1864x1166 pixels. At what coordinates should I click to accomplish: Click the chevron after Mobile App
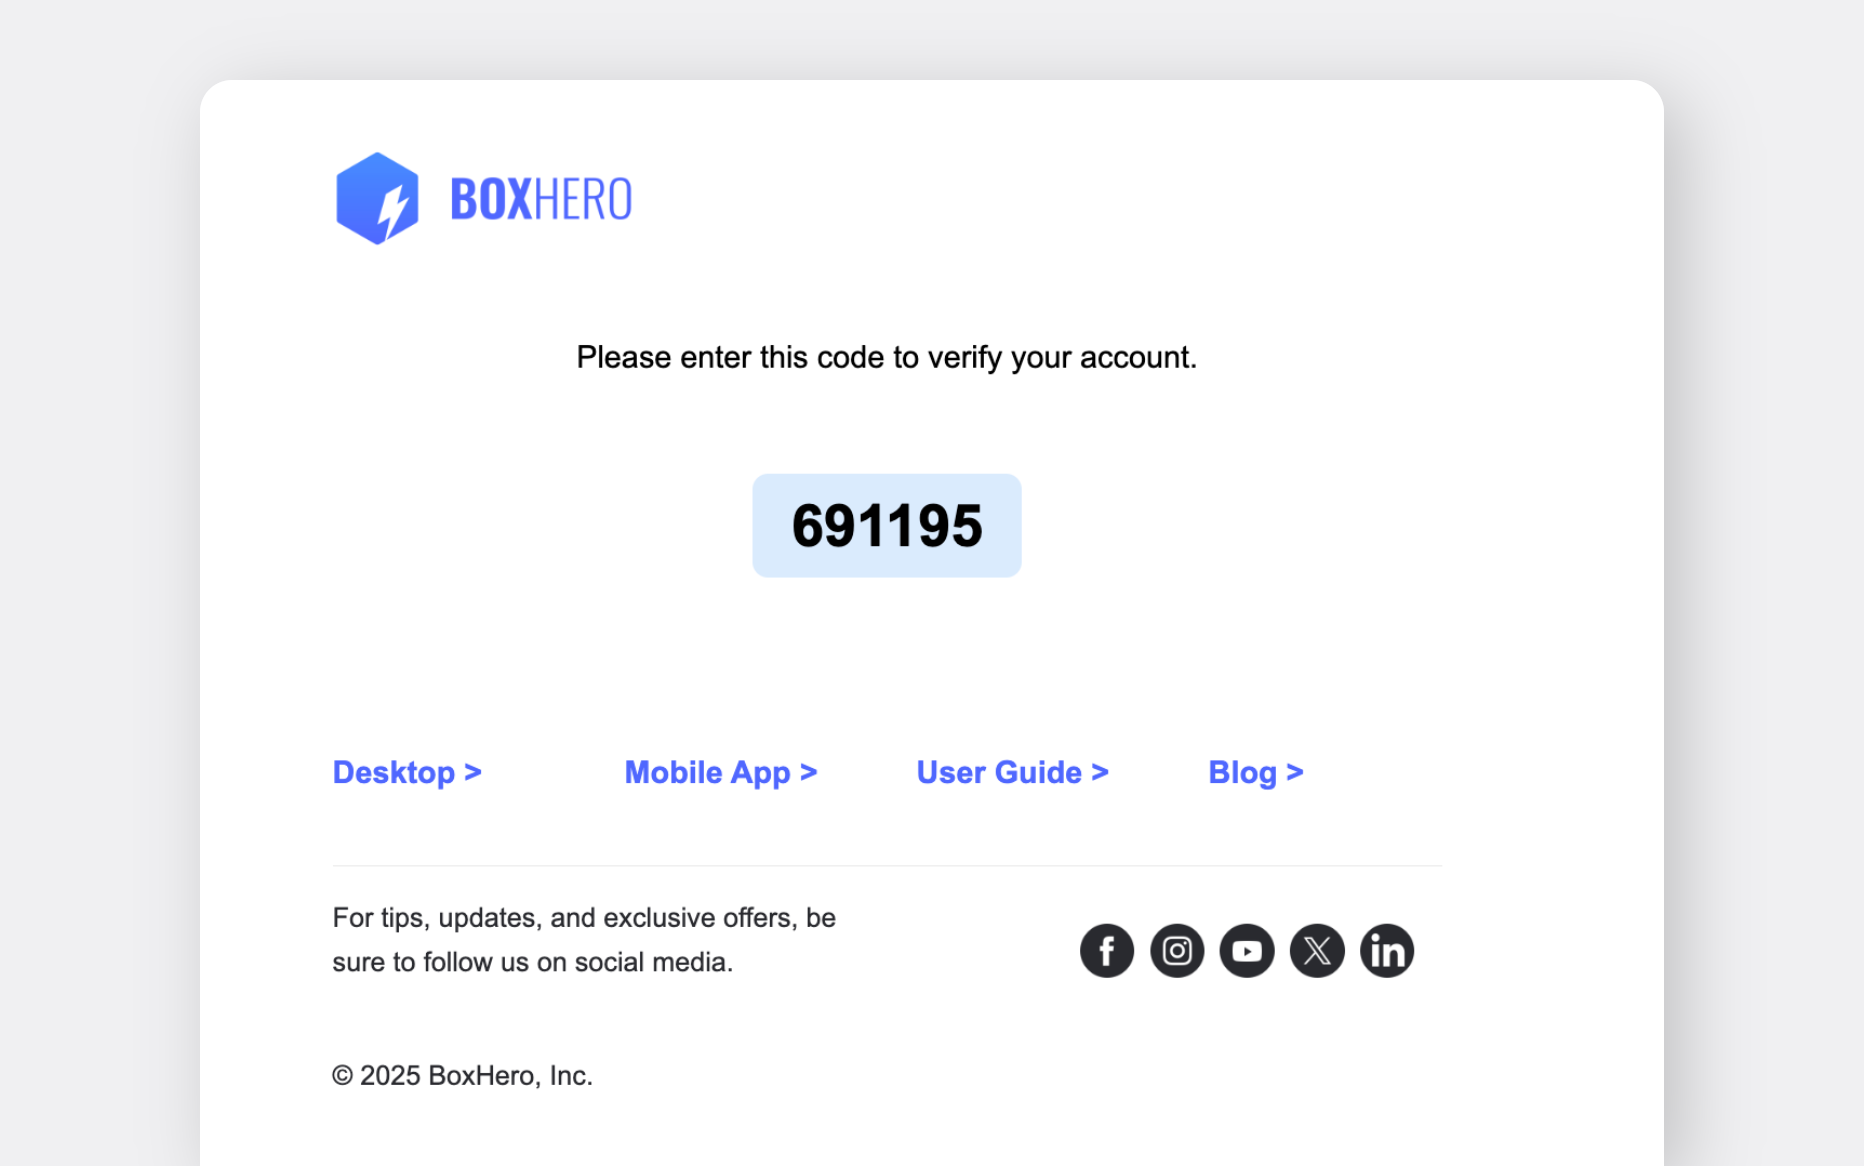[x=809, y=772]
